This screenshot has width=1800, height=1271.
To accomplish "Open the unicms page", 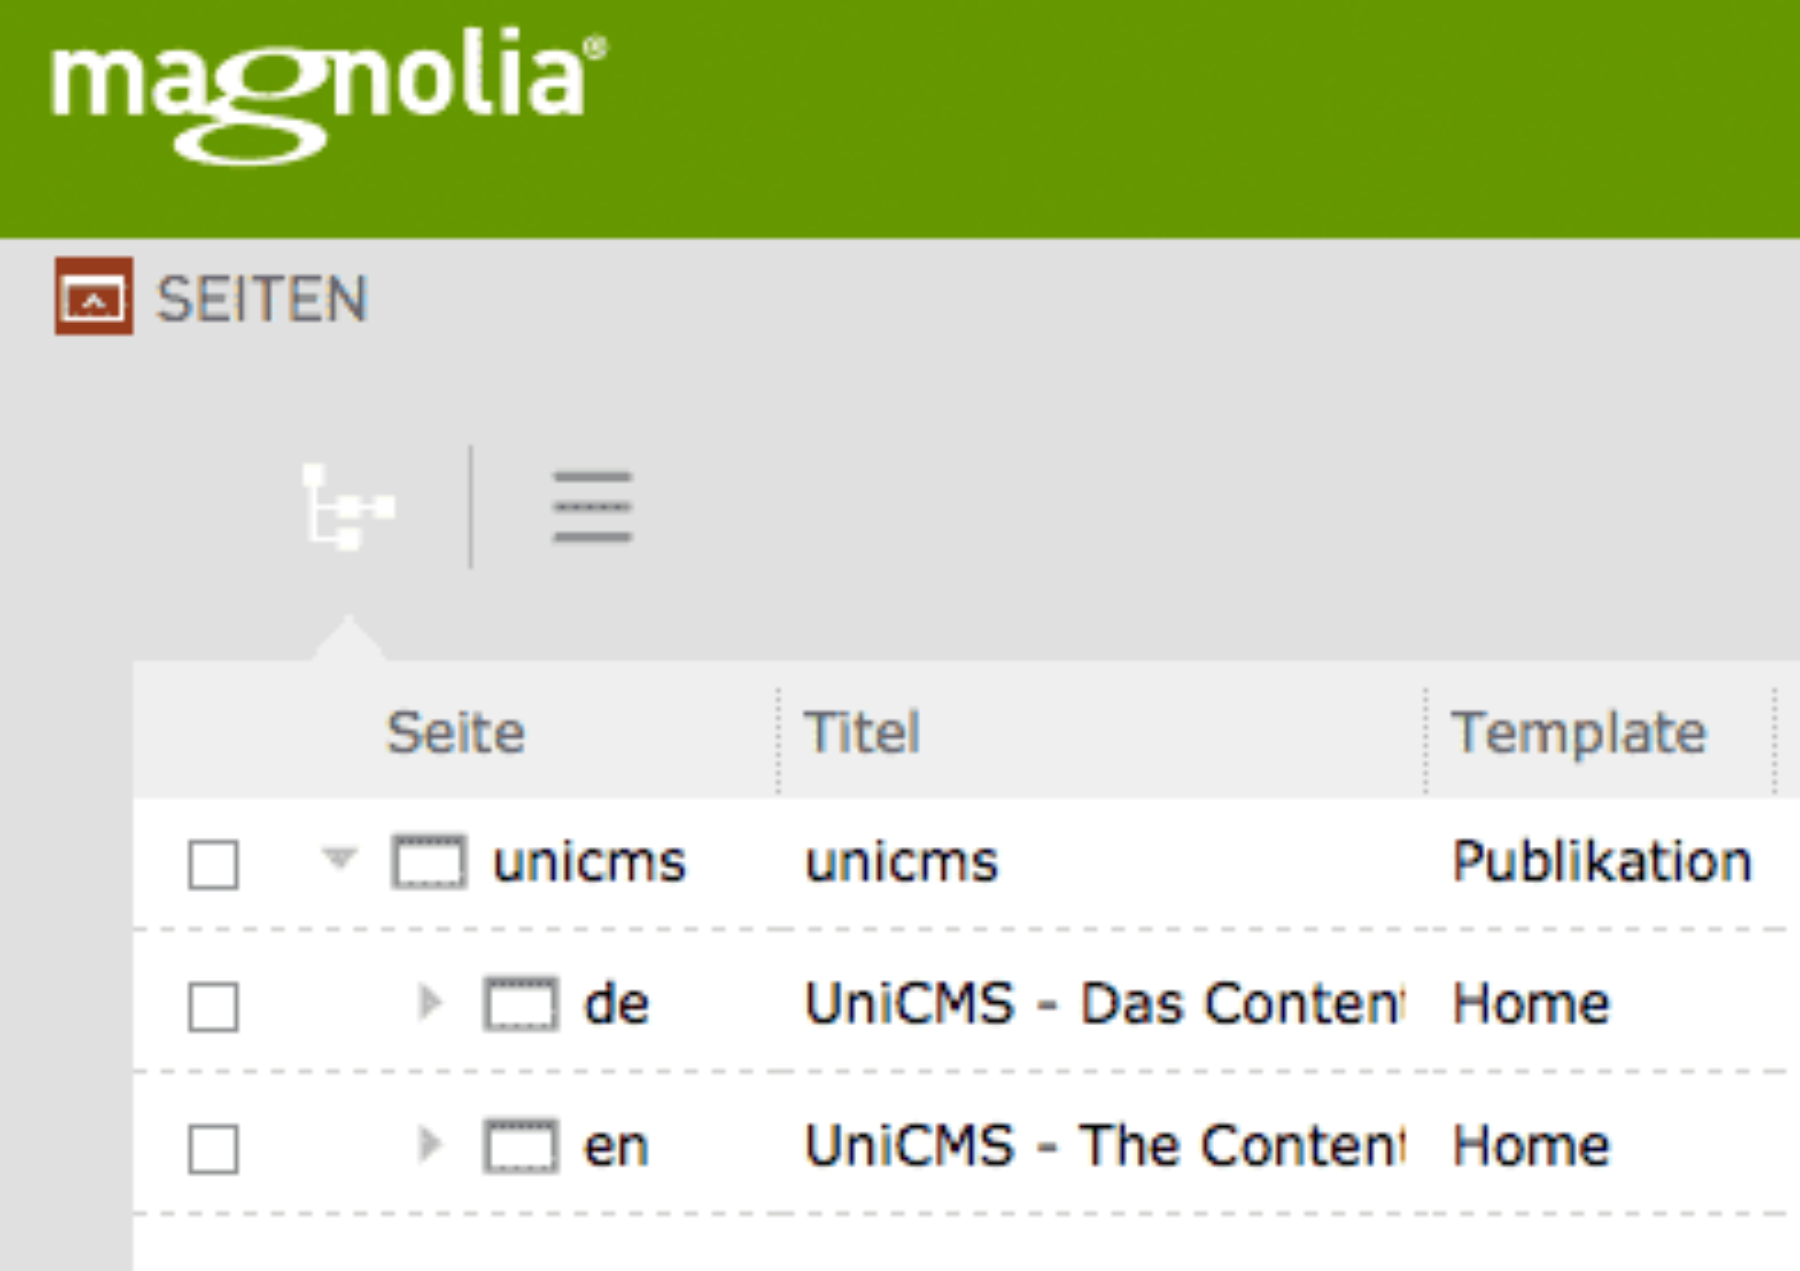I will [x=590, y=862].
